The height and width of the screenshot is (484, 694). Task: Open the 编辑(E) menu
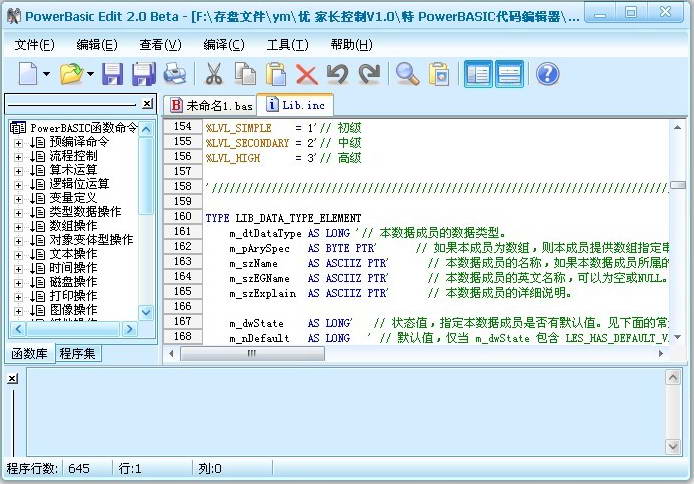point(97,45)
